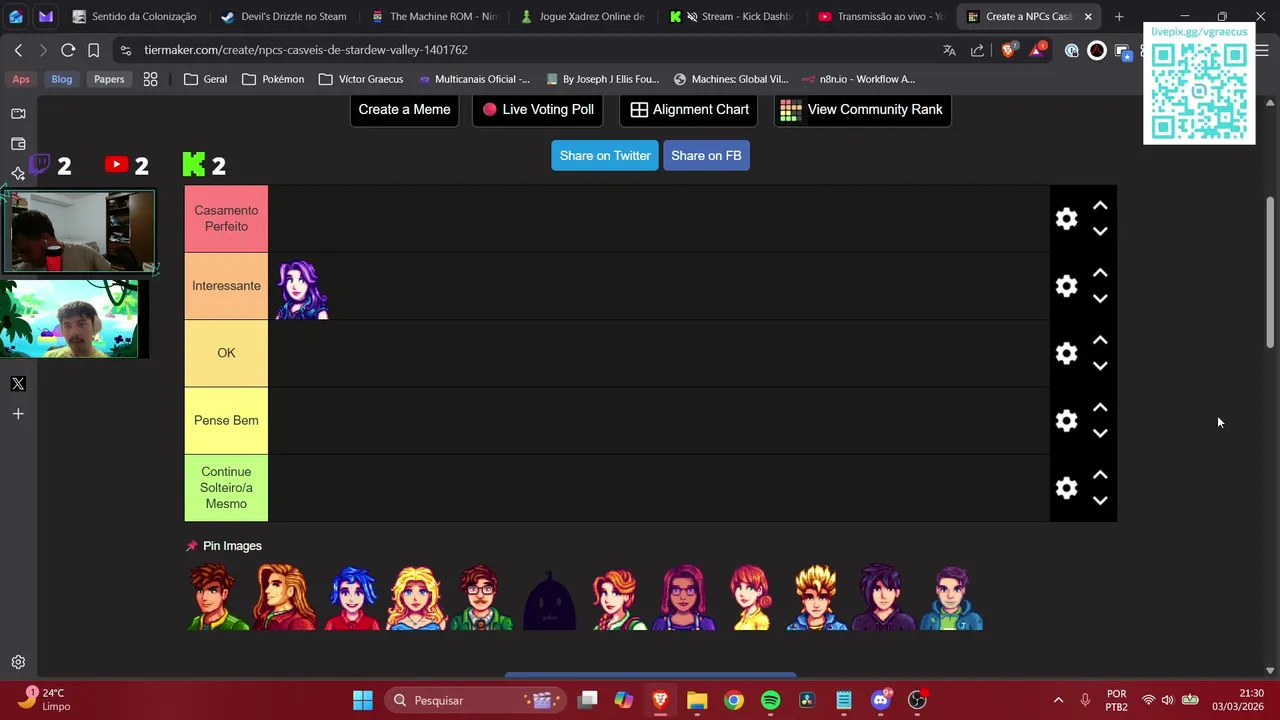Click the yellow Pense Bem tier label

[x=226, y=420]
